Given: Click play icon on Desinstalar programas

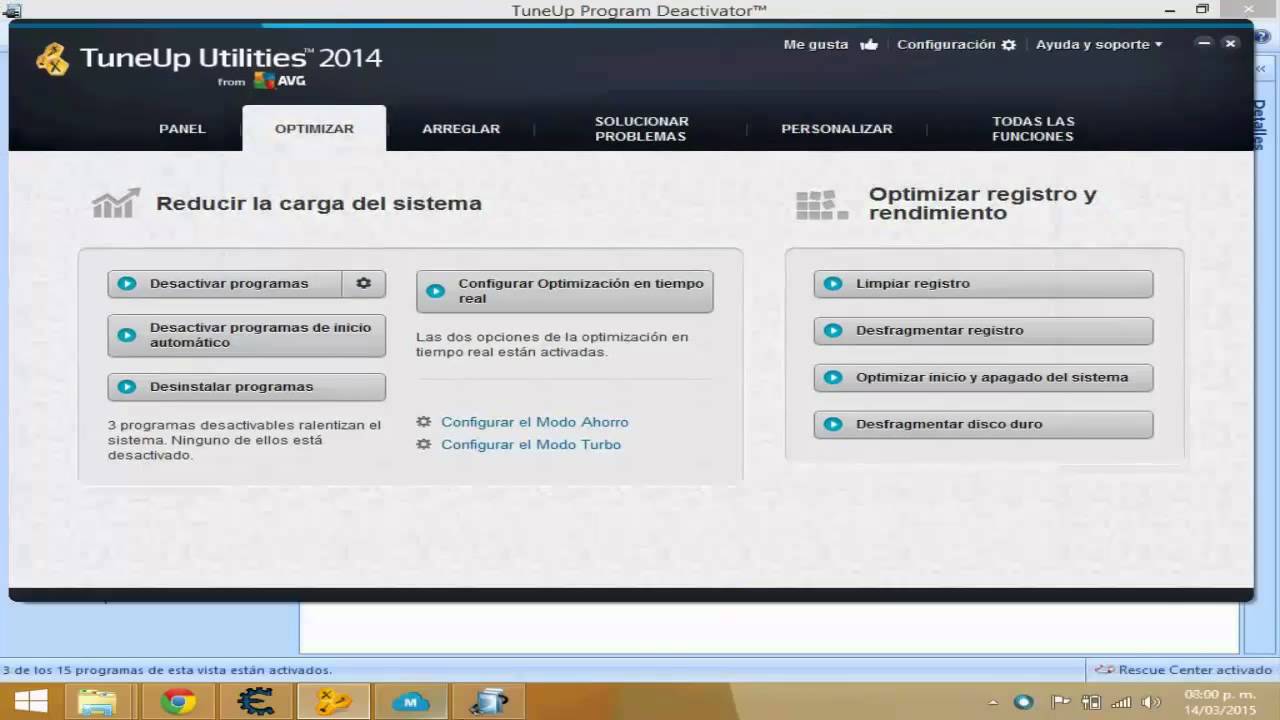Looking at the screenshot, I should tap(127, 387).
